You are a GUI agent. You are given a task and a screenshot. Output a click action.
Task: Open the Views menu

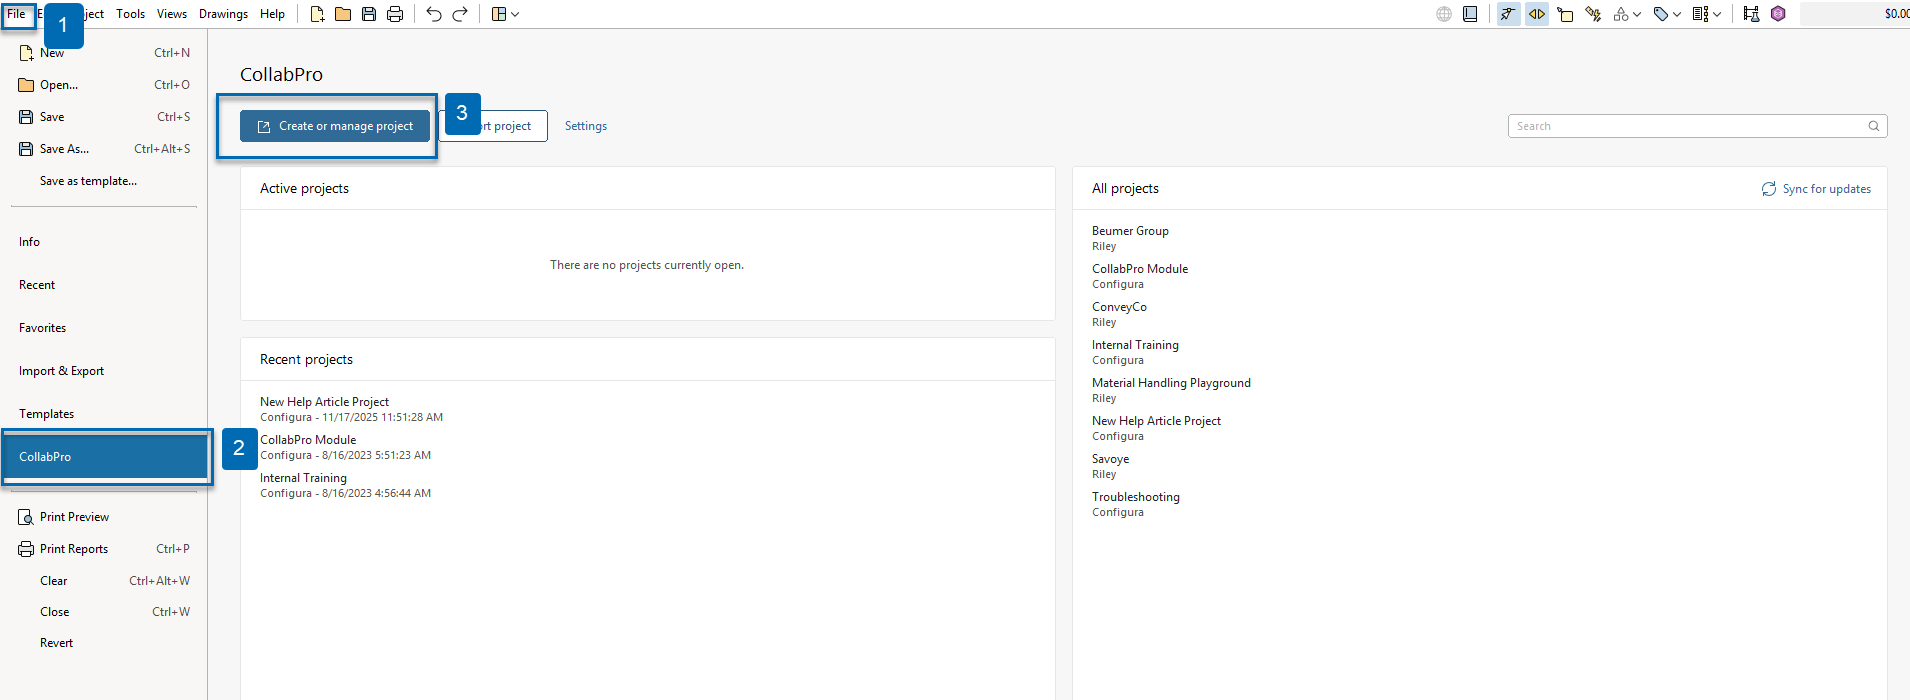(x=172, y=14)
